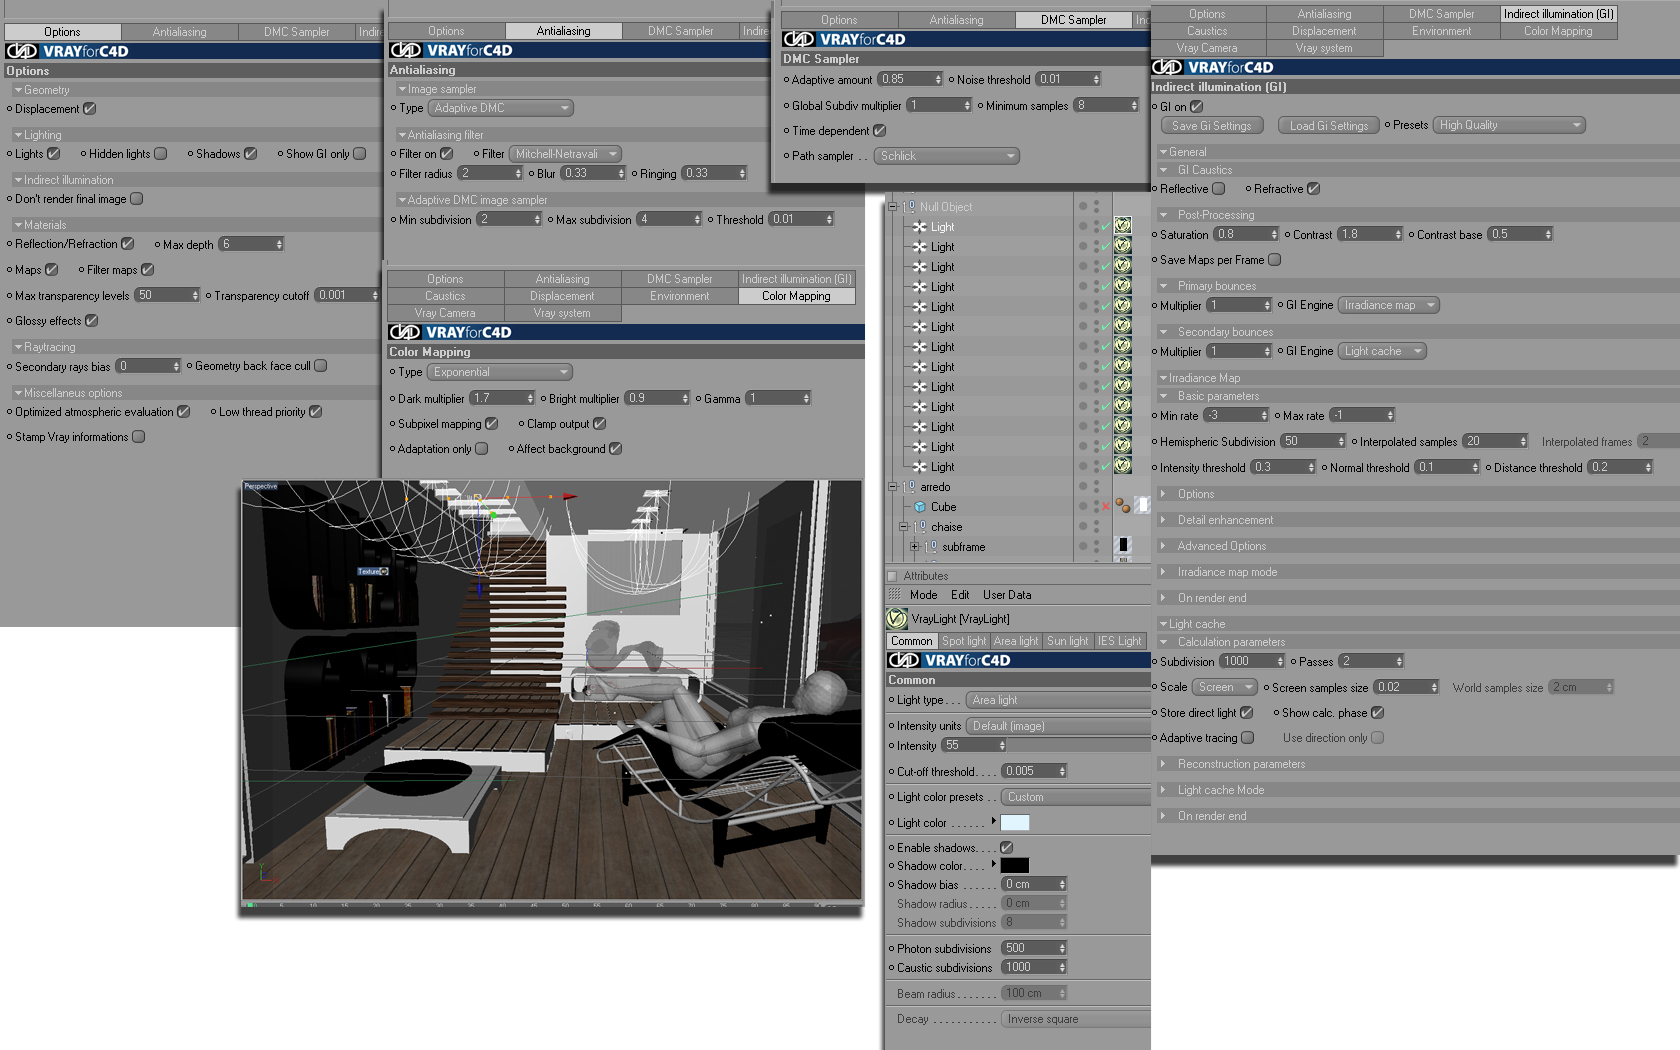The image size is (1680, 1050).
Task: Click the black texture tag on subframe row
Action: (x=1123, y=545)
